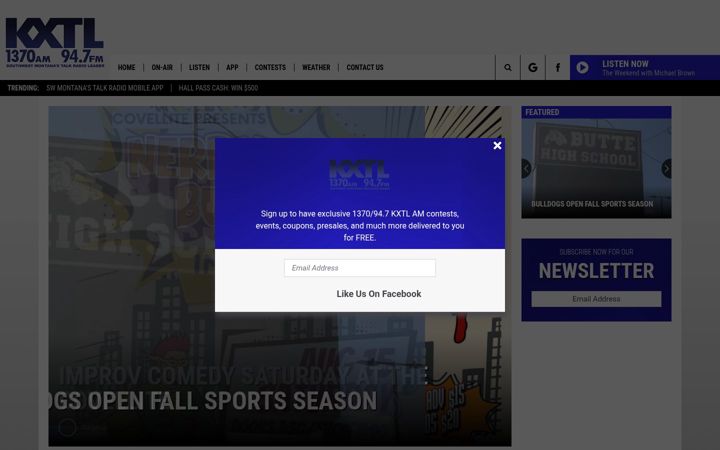Open Bulldogs Open Fall Sports Season featured caption
This screenshot has height=450, width=720.
[592, 204]
